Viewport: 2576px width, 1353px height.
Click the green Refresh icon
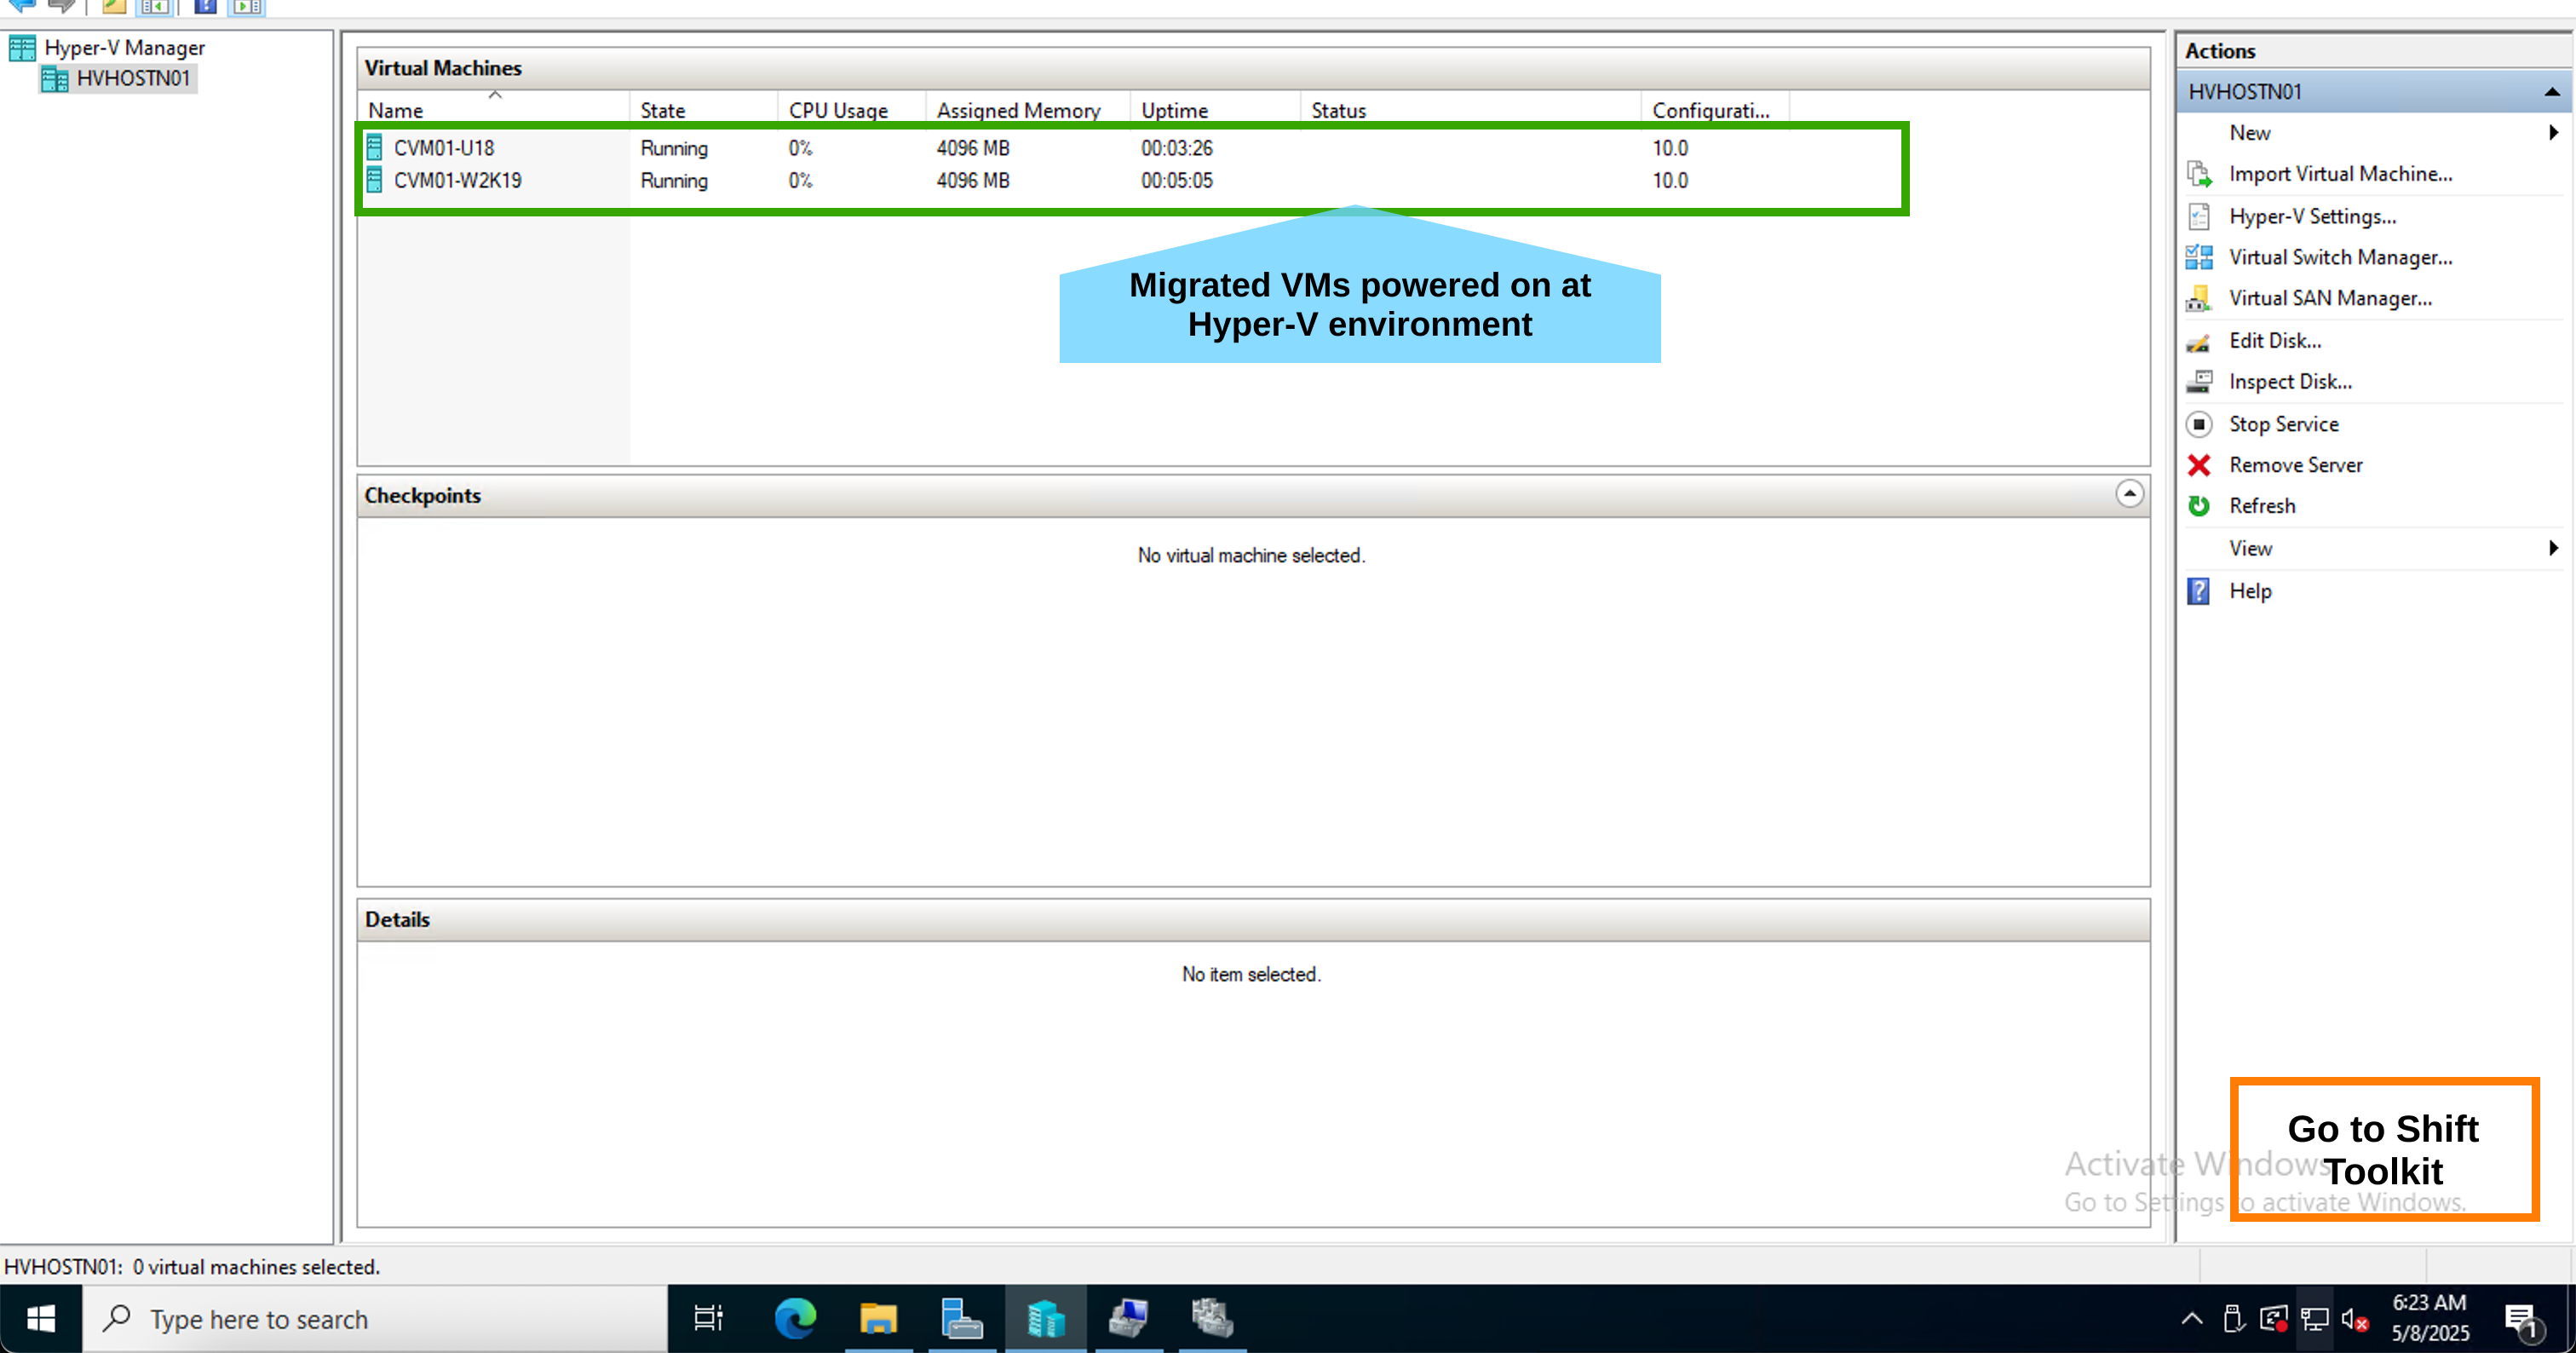click(2199, 506)
